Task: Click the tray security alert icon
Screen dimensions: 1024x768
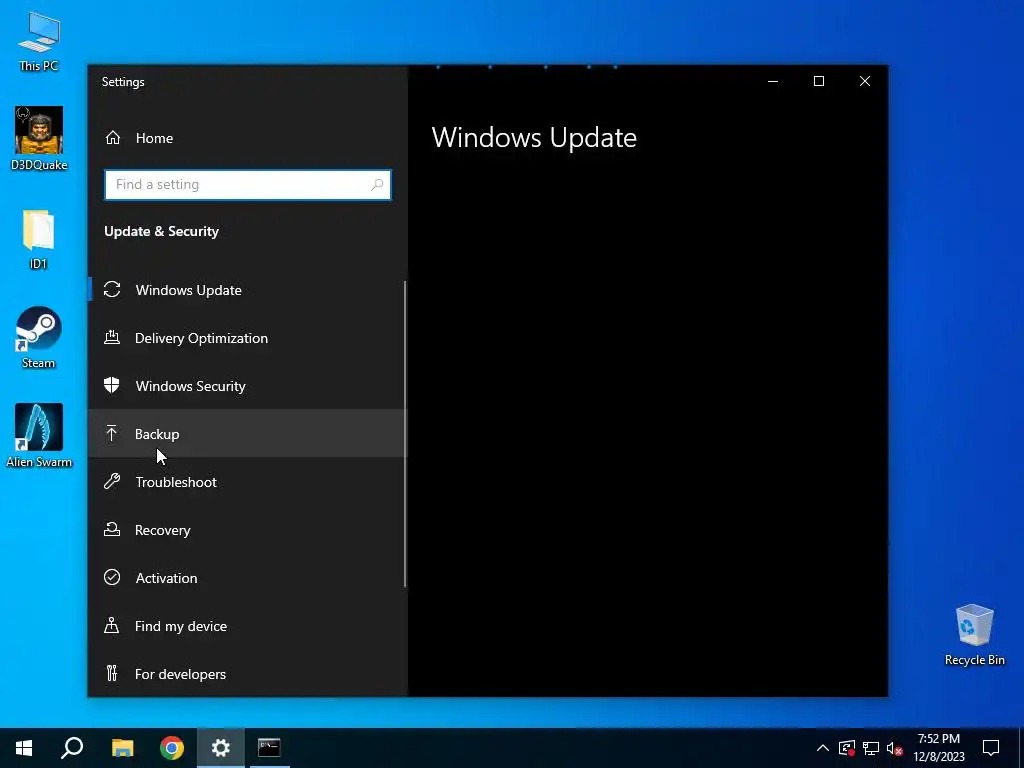Action: (x=847, y=748)
